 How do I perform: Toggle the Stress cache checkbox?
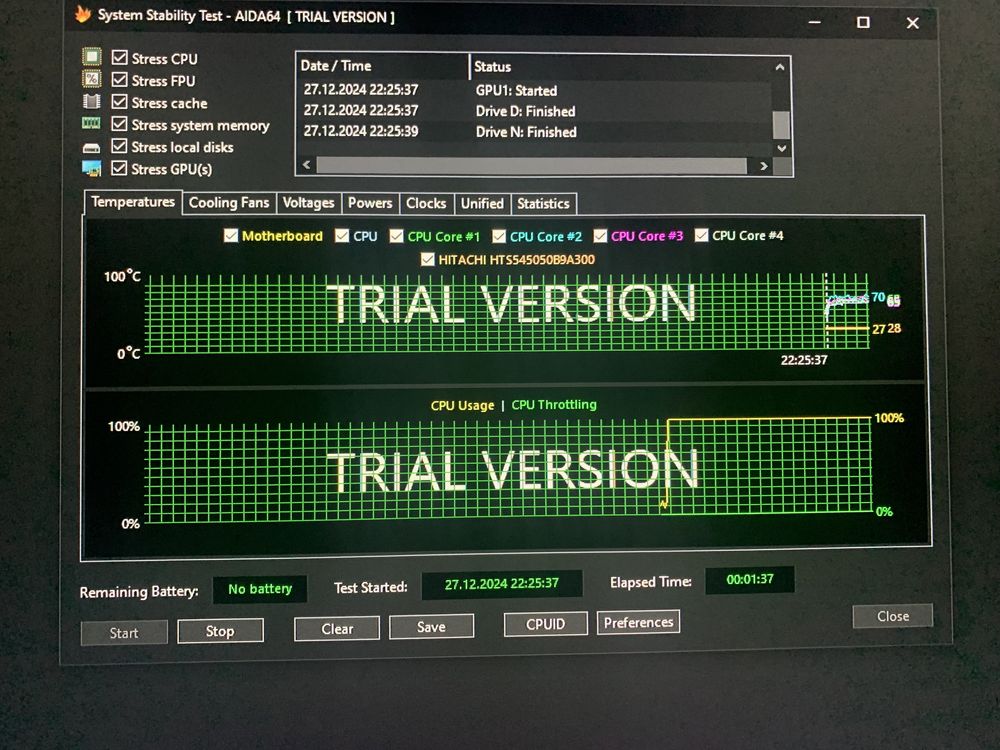tap(119, 101)
